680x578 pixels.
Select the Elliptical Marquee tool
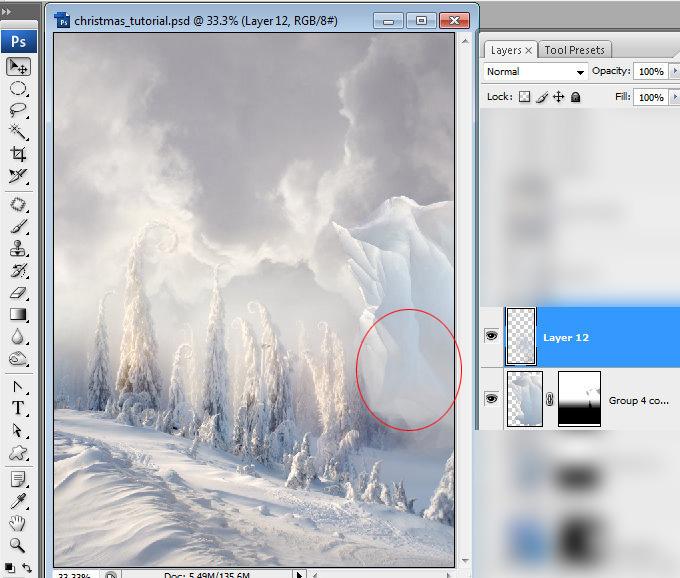(18, 88)
